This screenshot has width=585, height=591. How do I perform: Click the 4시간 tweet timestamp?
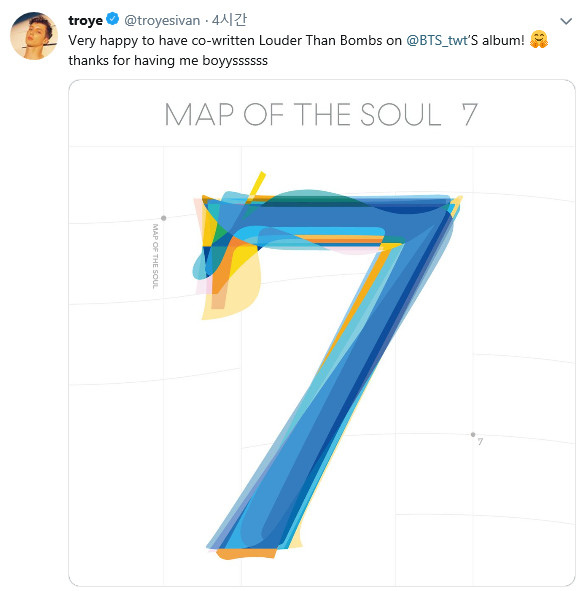[229, 20]
